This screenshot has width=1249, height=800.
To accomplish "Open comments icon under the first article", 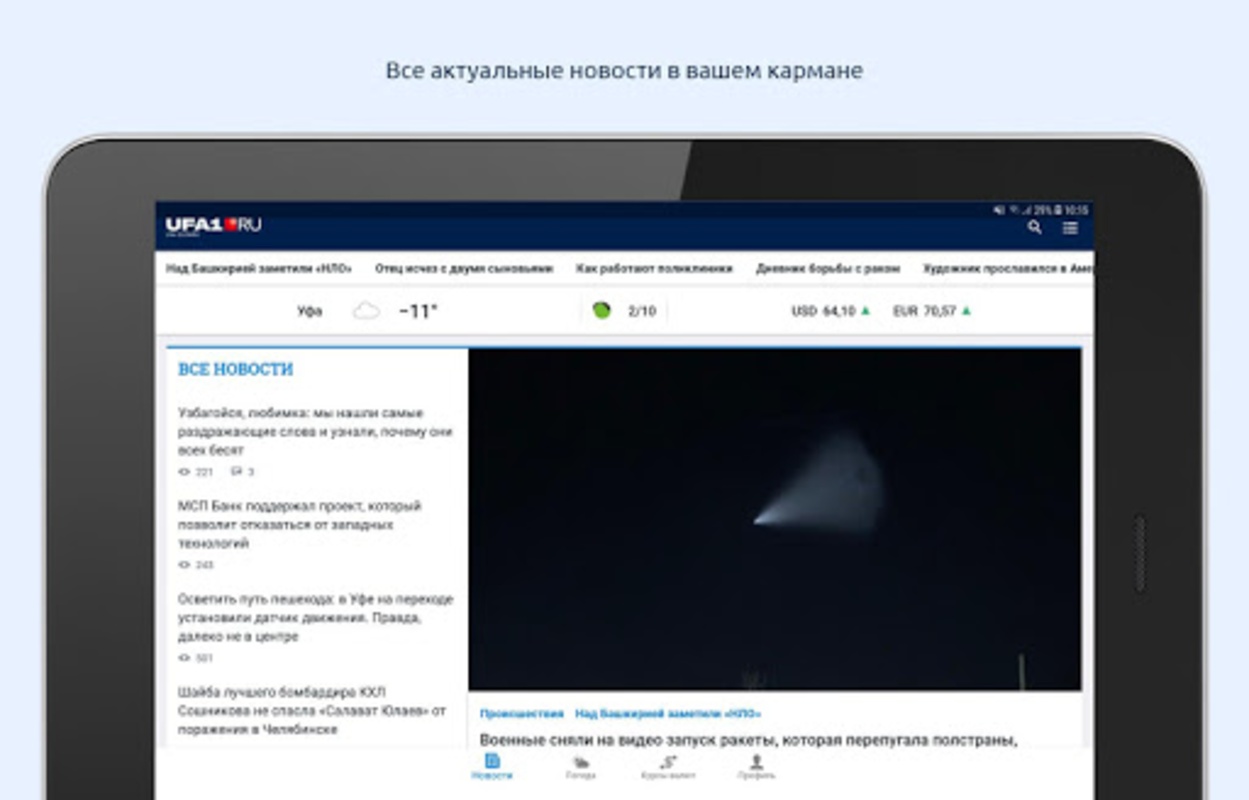I will coord(236,471).
